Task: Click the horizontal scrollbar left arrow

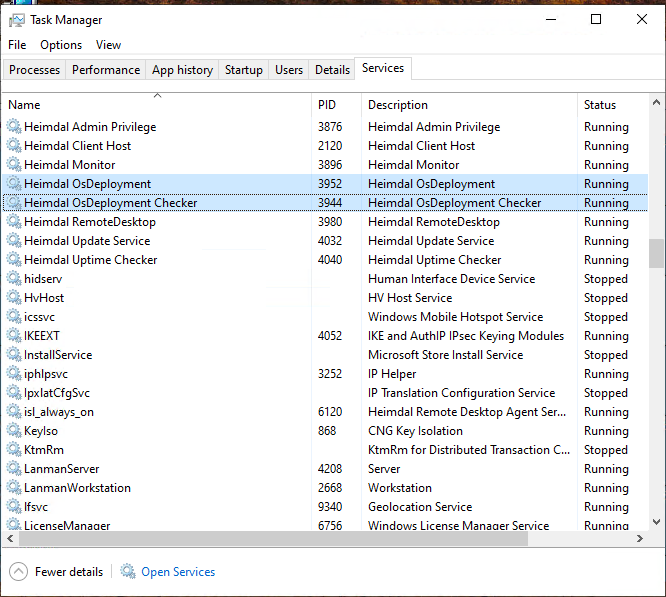Action: click(11, 538)
